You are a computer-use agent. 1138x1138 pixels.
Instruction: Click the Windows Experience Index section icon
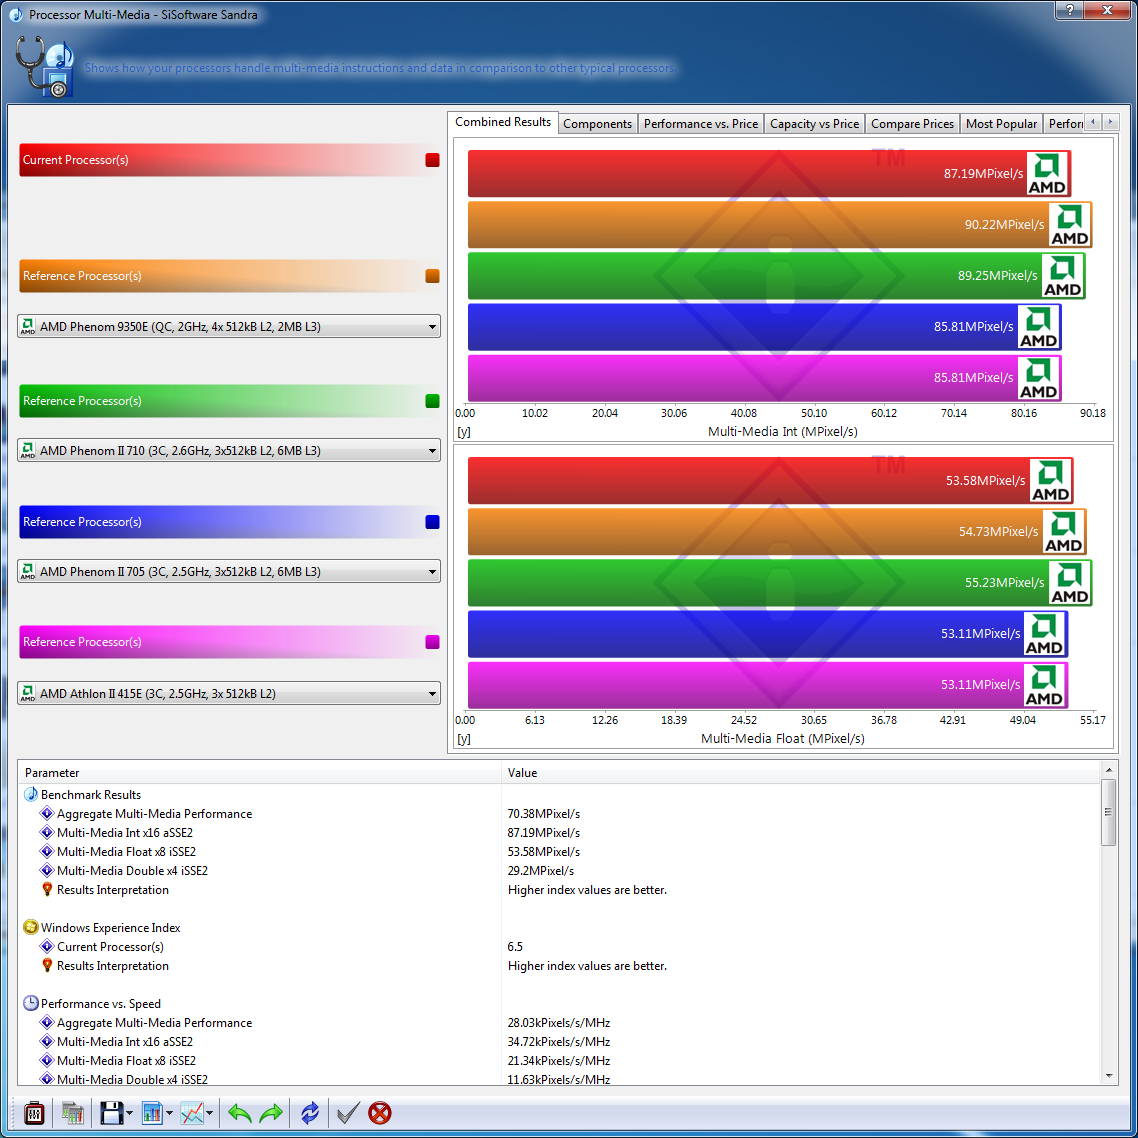(x=30, y=928)
